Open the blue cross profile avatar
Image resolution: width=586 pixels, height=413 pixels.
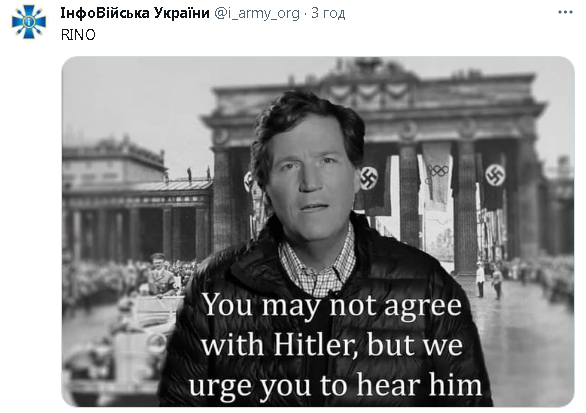pyautogui.click(x=28, y=21)
